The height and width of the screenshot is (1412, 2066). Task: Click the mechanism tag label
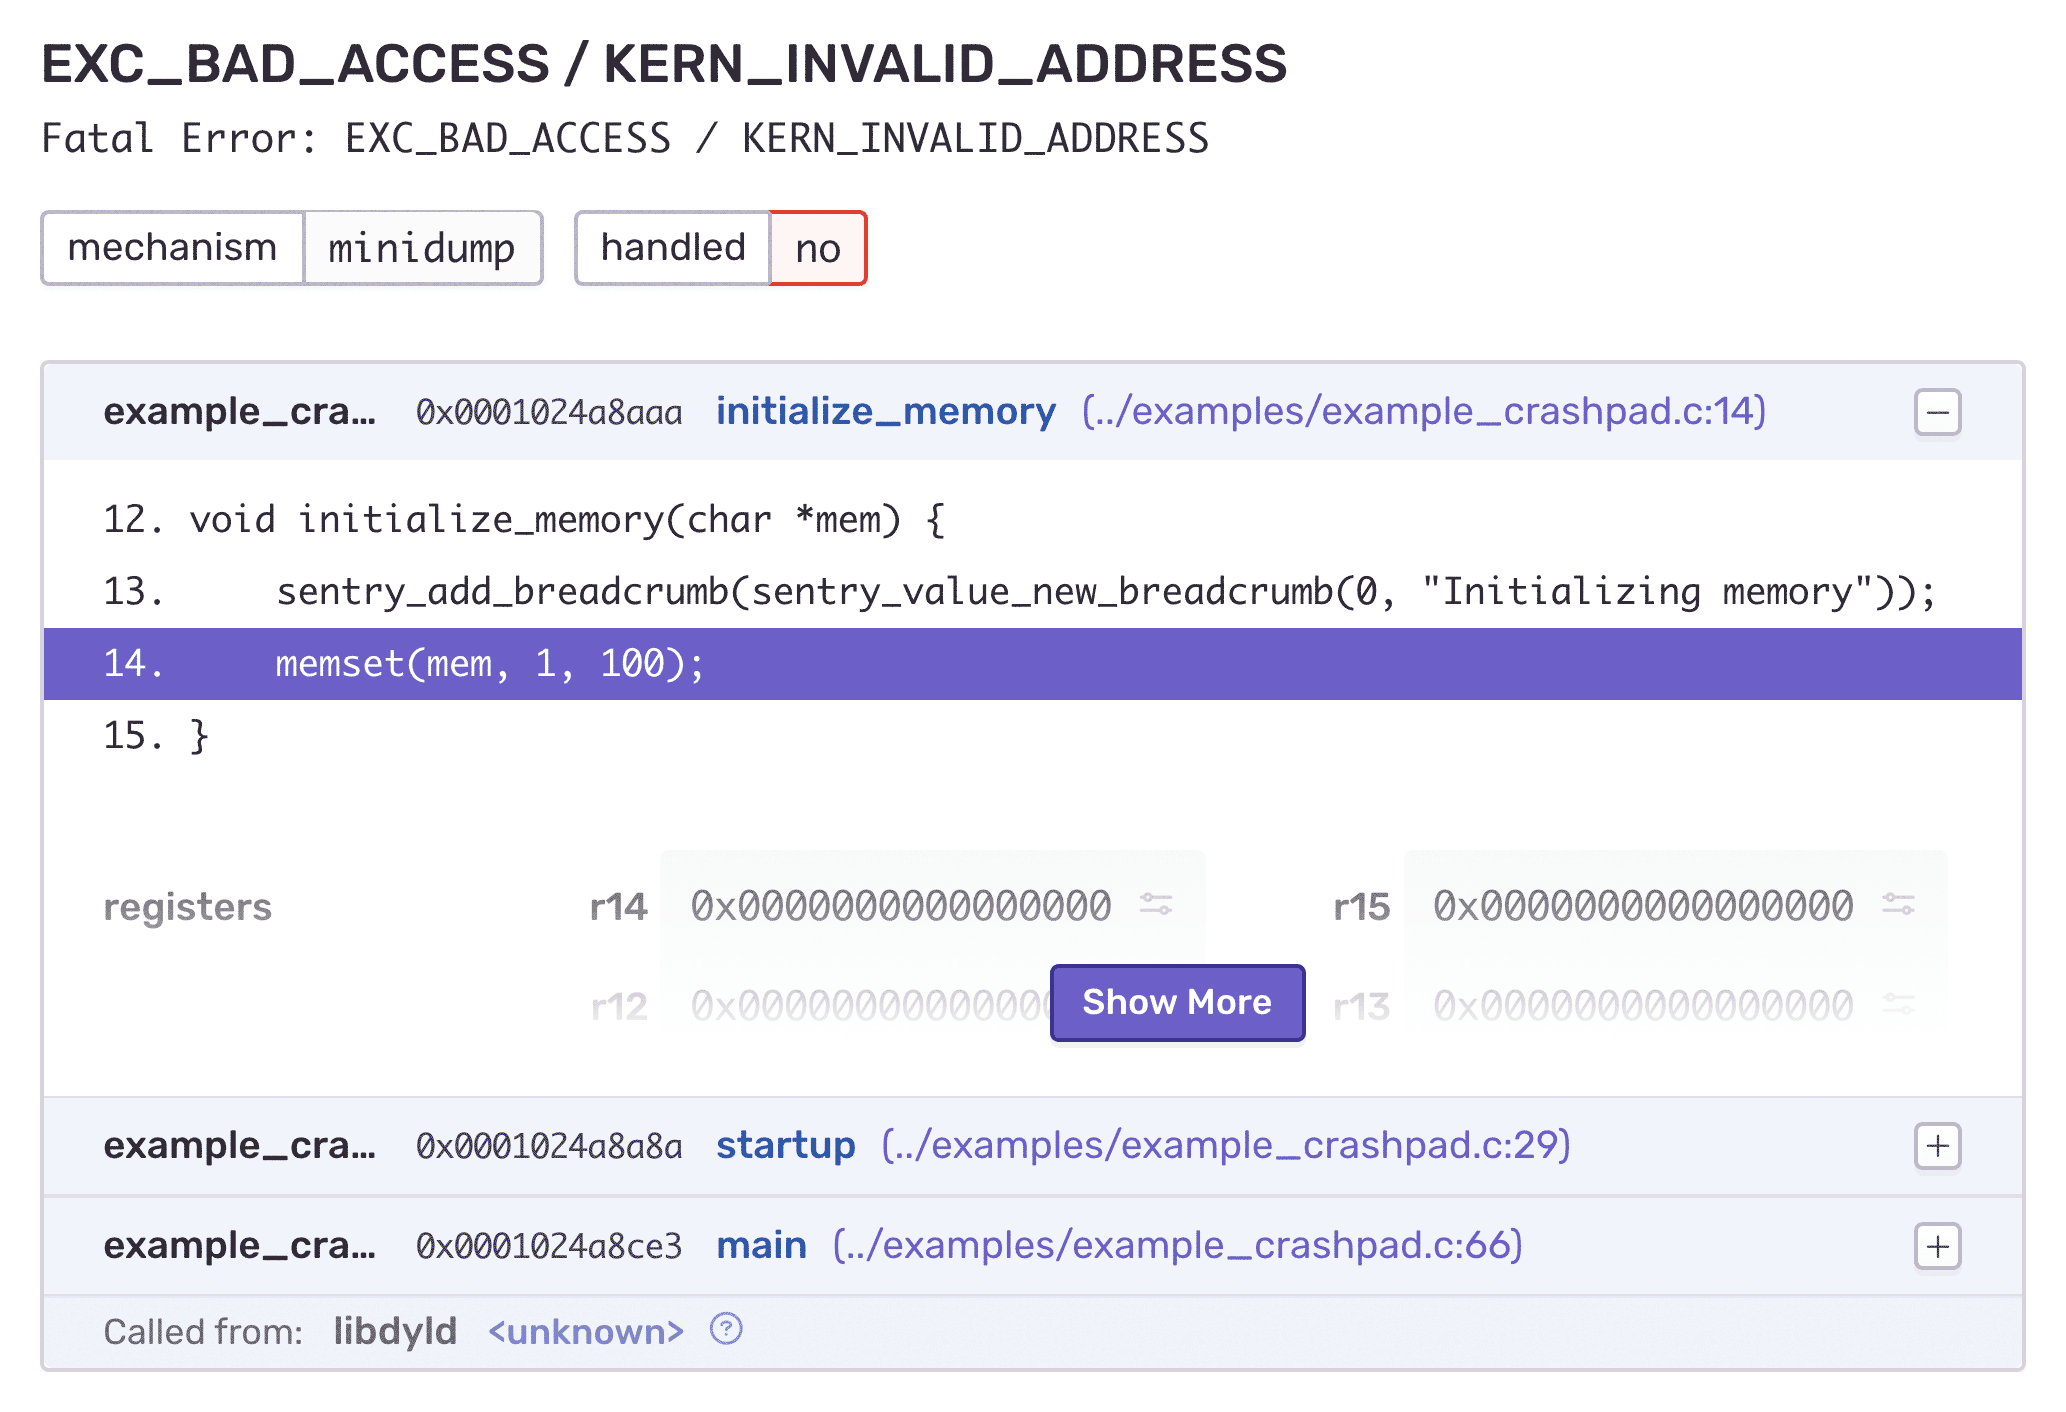[172, 248]
